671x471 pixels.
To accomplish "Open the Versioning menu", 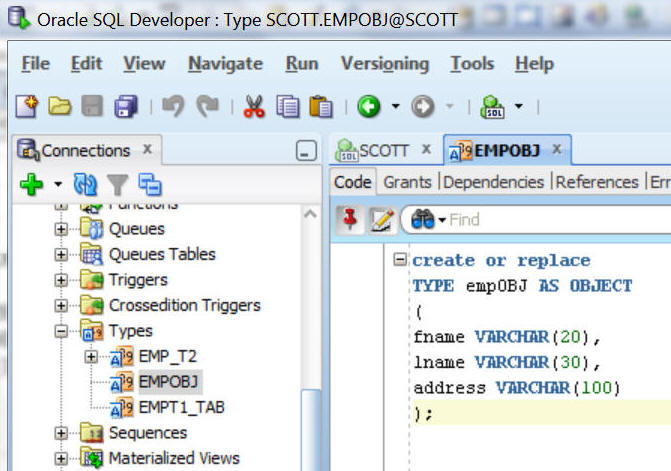I will tap(385, 64).
